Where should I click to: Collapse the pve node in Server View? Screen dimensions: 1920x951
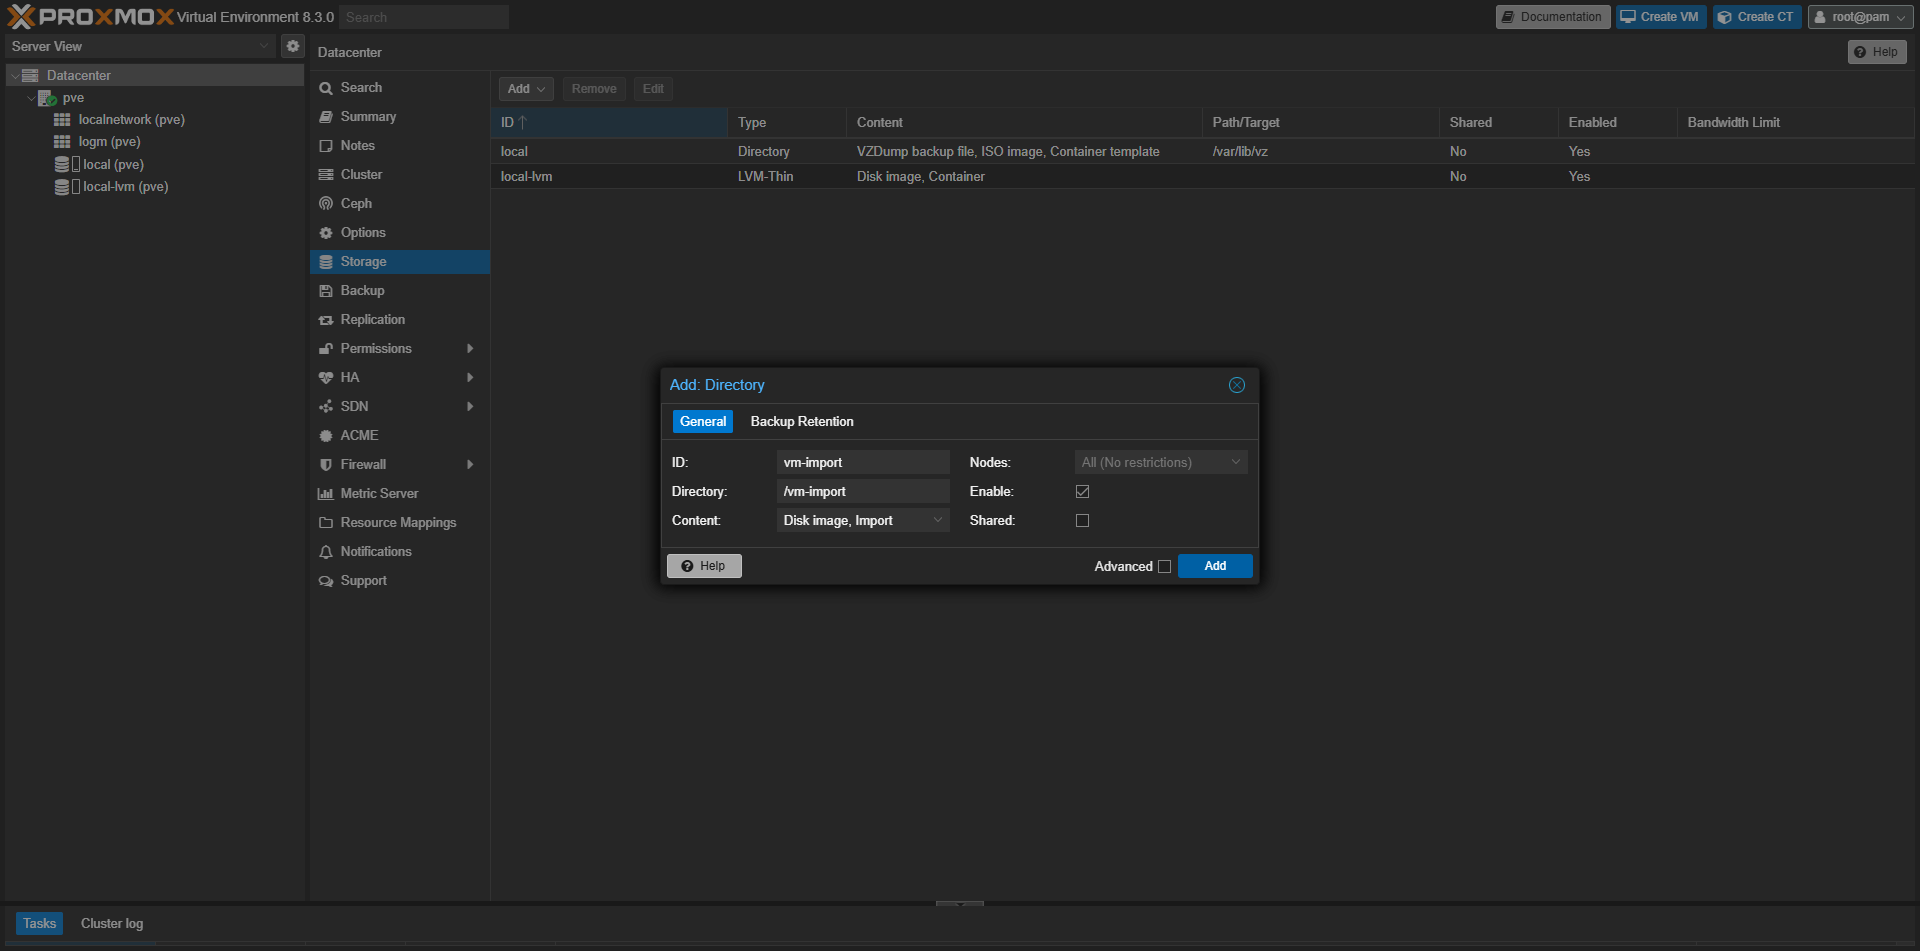tap(31, 97)
